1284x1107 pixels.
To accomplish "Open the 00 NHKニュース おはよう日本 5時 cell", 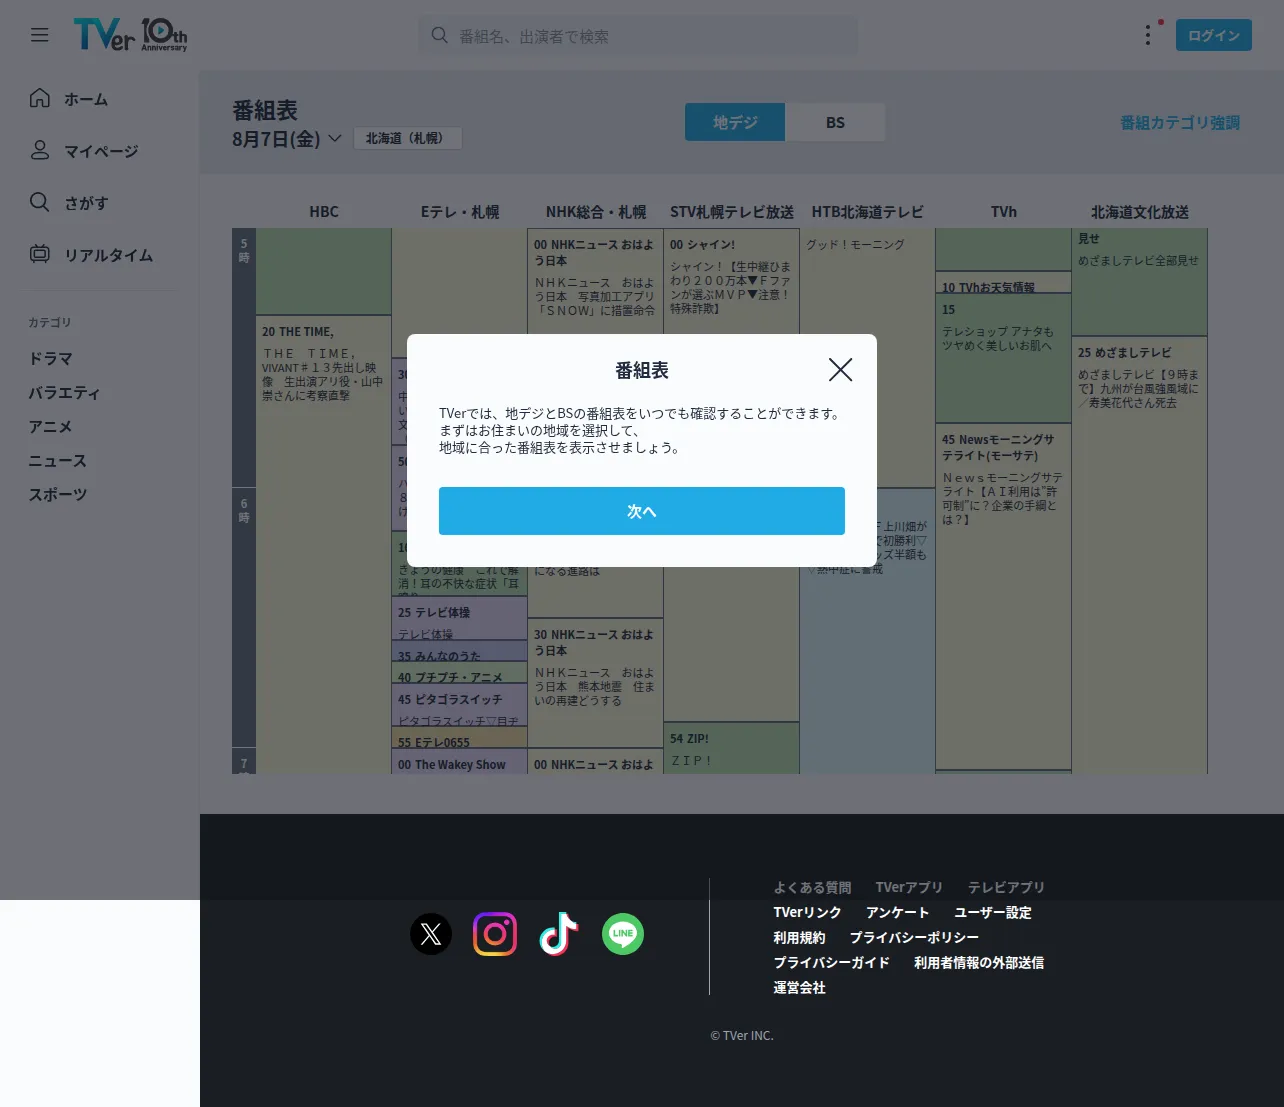I will coord(595,281).
